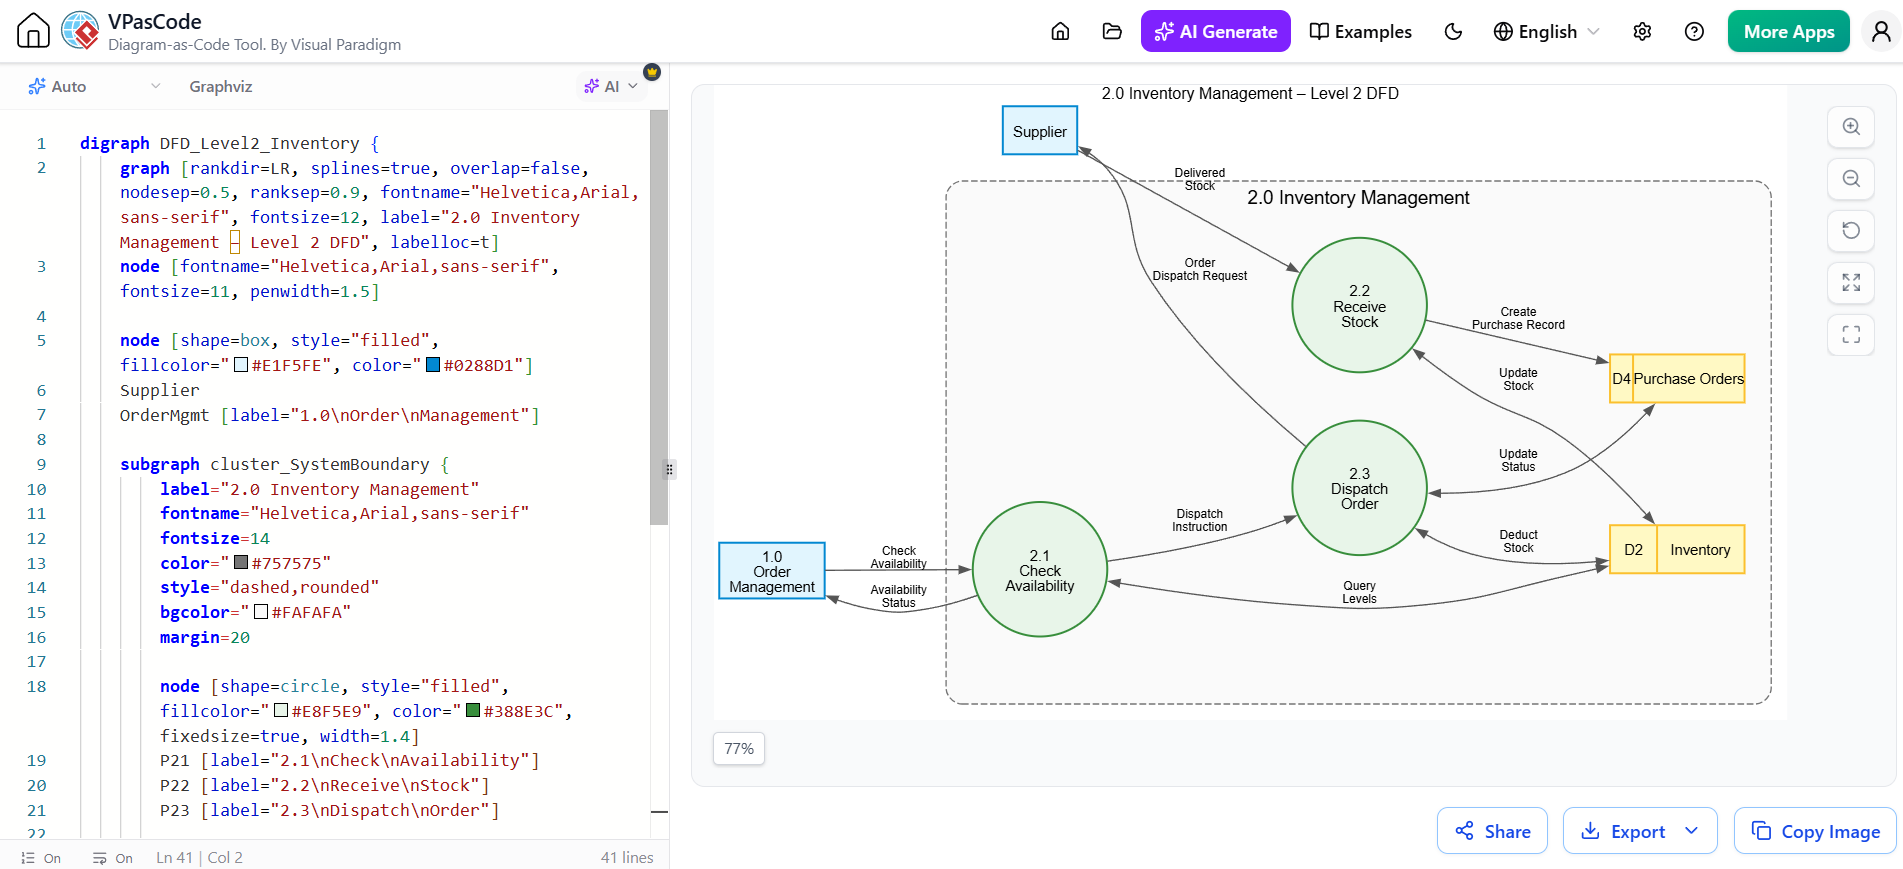Open the user account profile icon
The width and height of the screenshot is (1903, 869).
point(1880,31)
